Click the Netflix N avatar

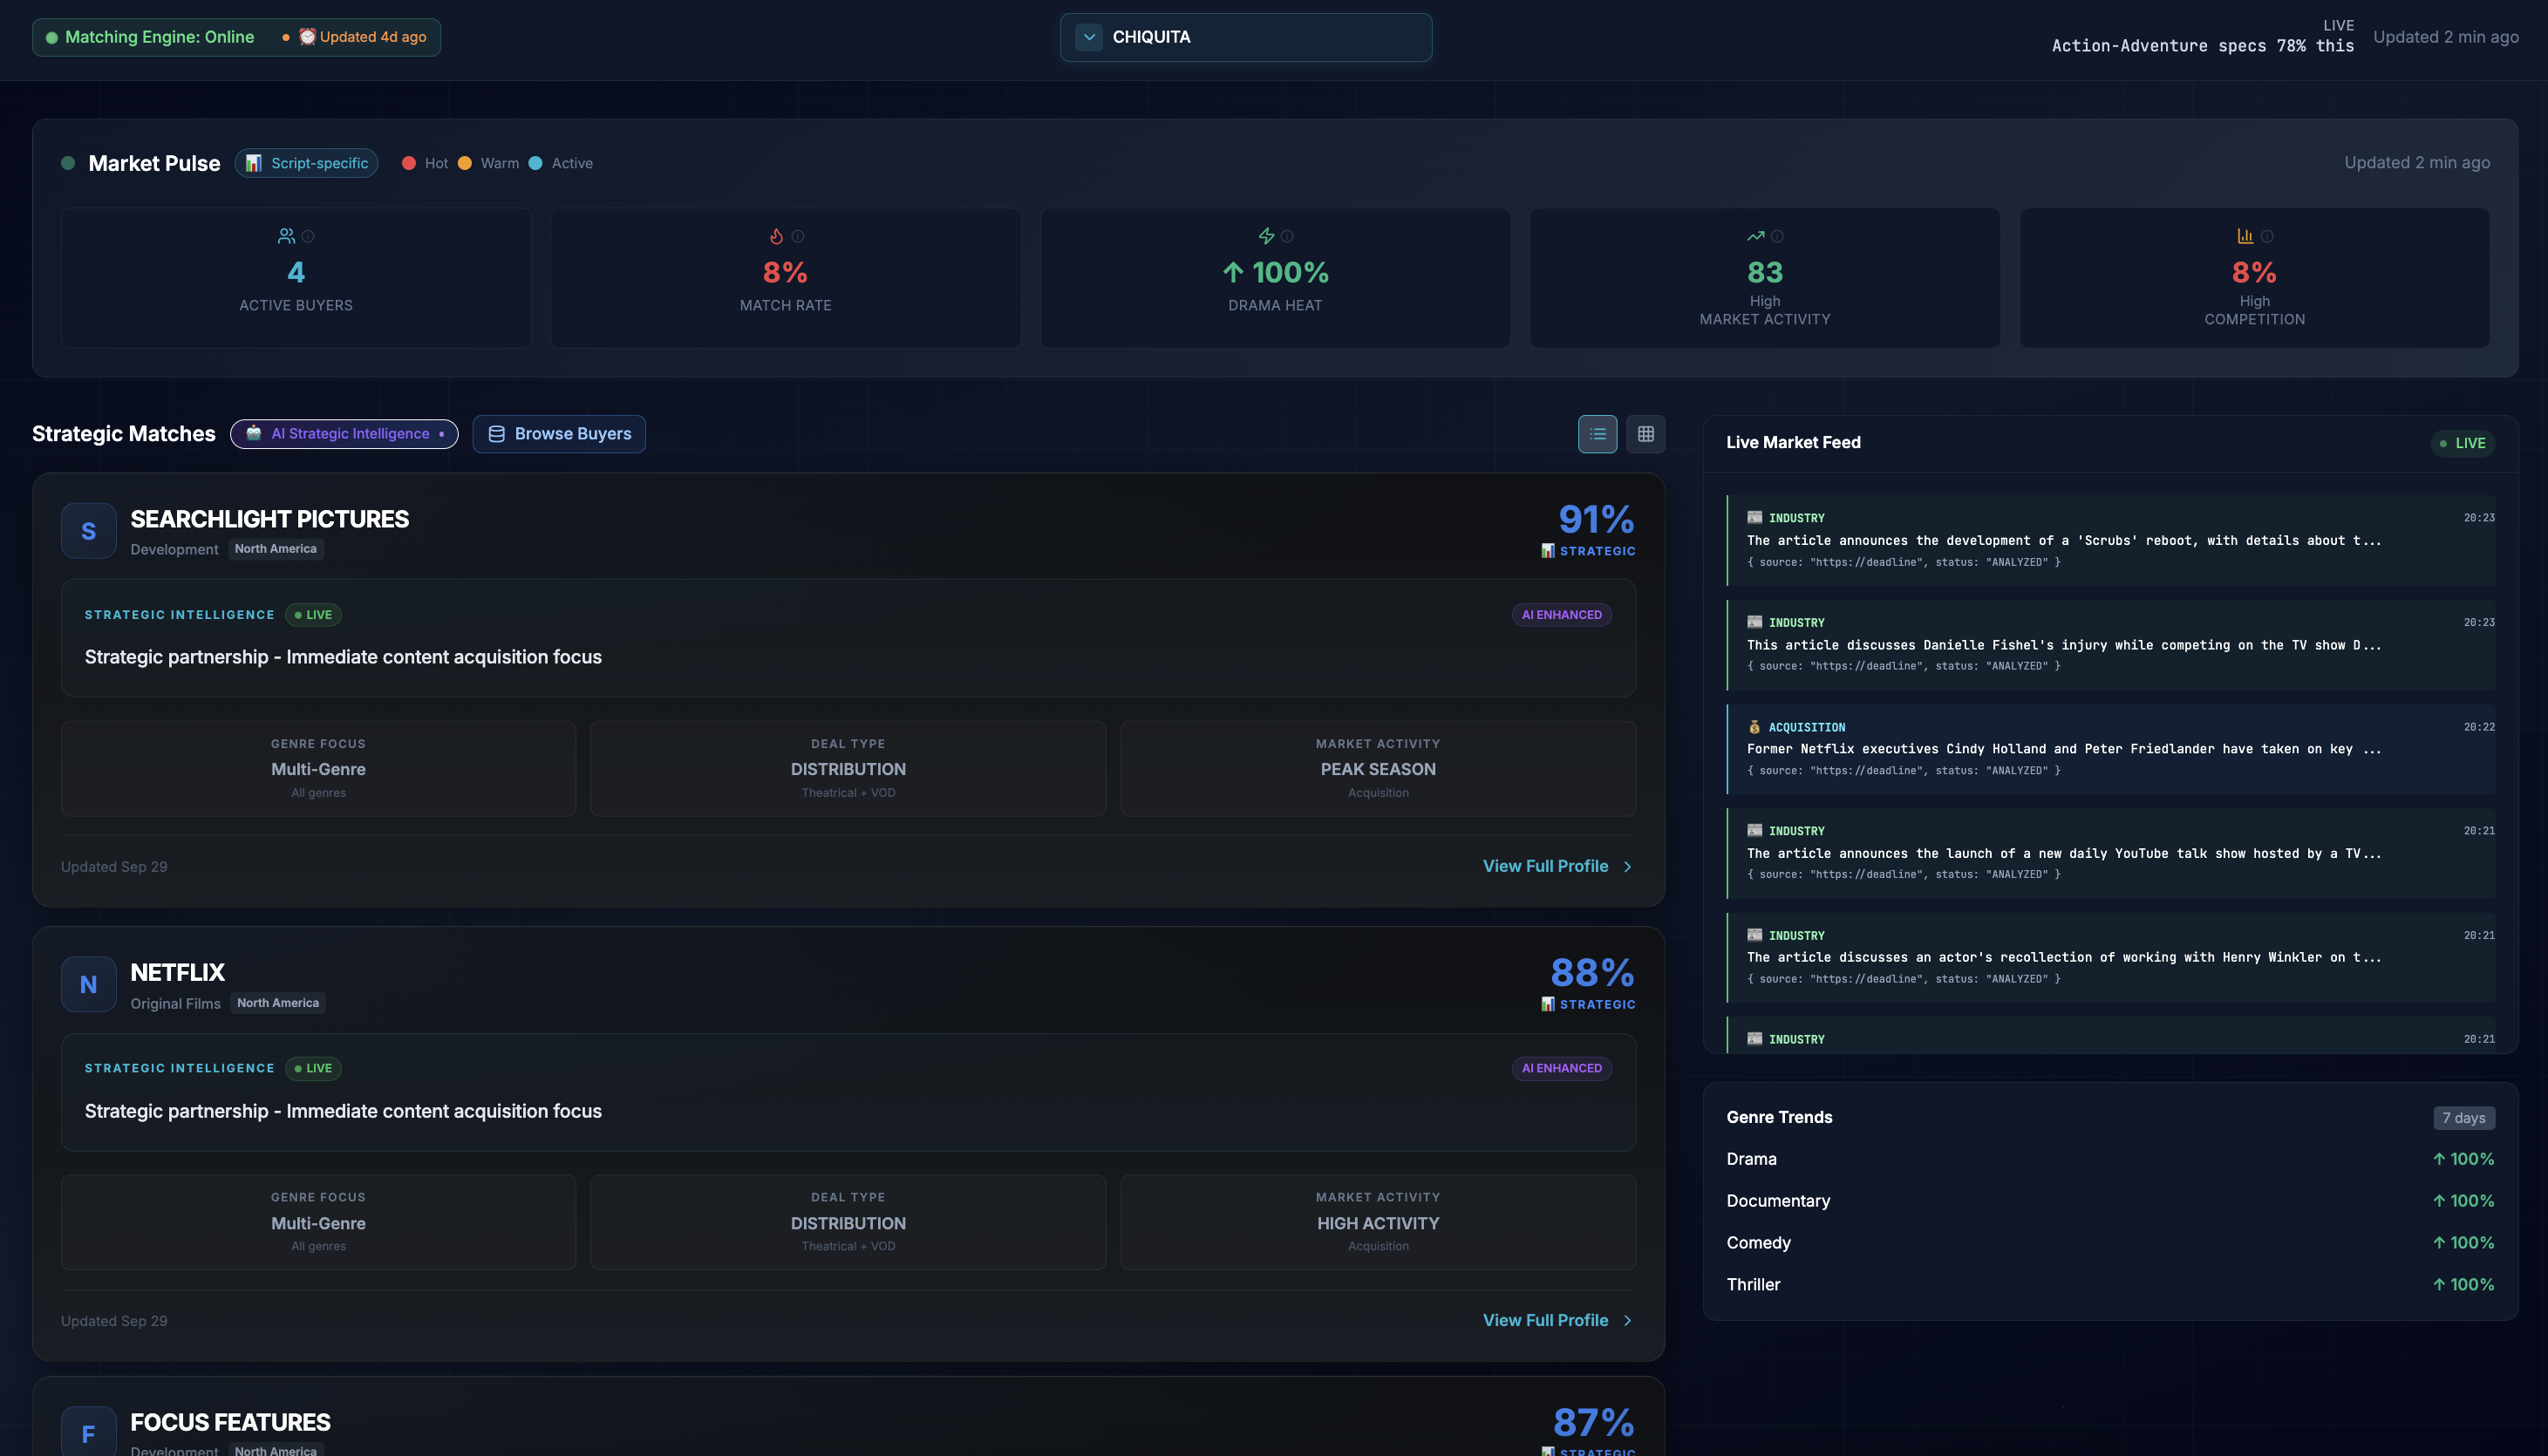[x=88, y=985]
